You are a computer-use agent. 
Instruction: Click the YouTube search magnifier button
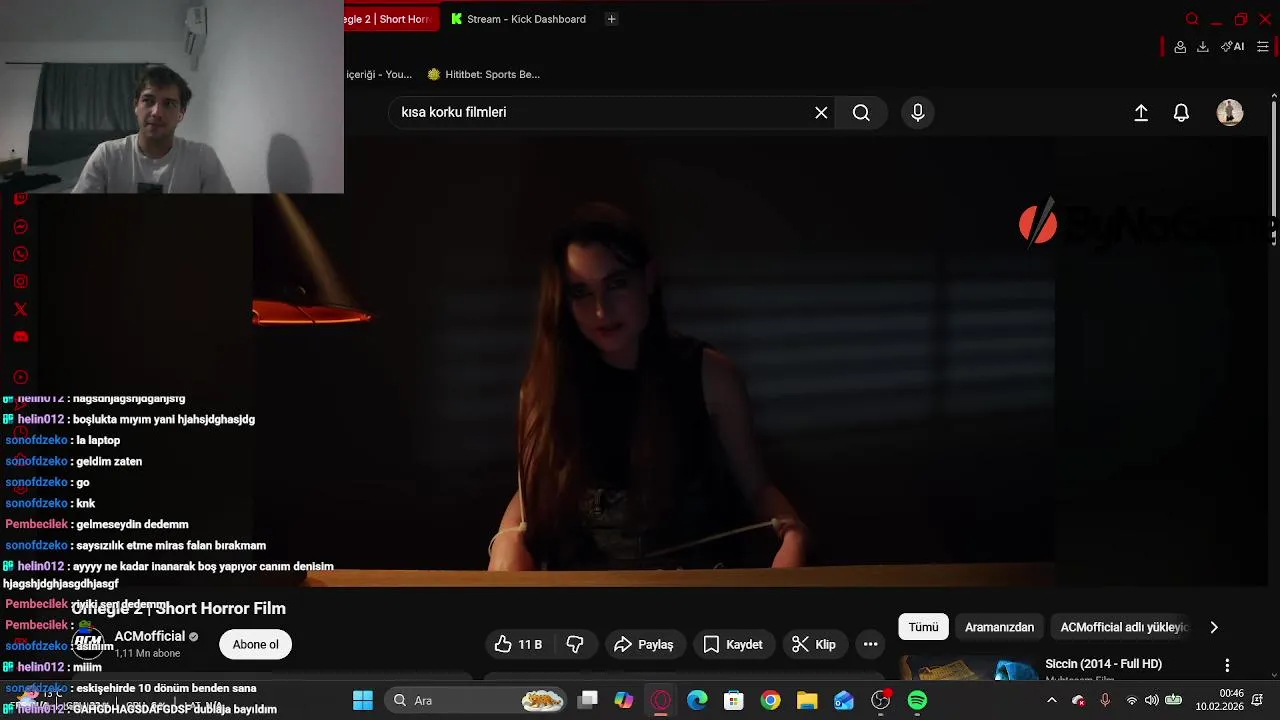coord(861,113)
